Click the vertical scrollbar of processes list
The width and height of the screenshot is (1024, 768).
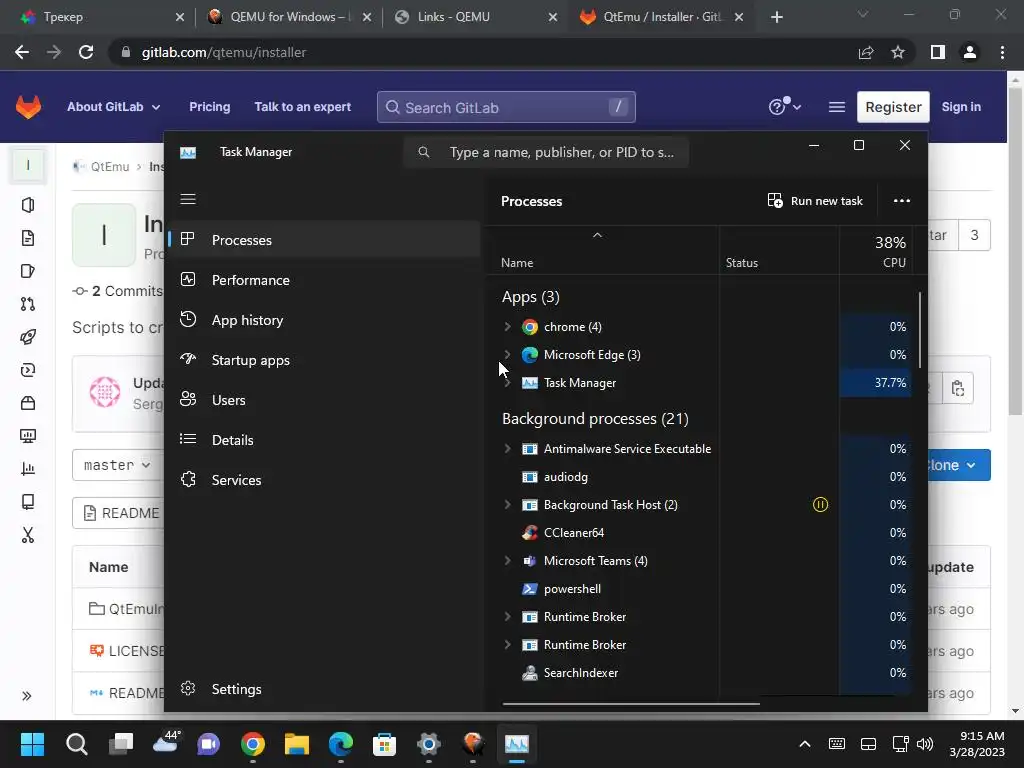(x=920, y=330)
